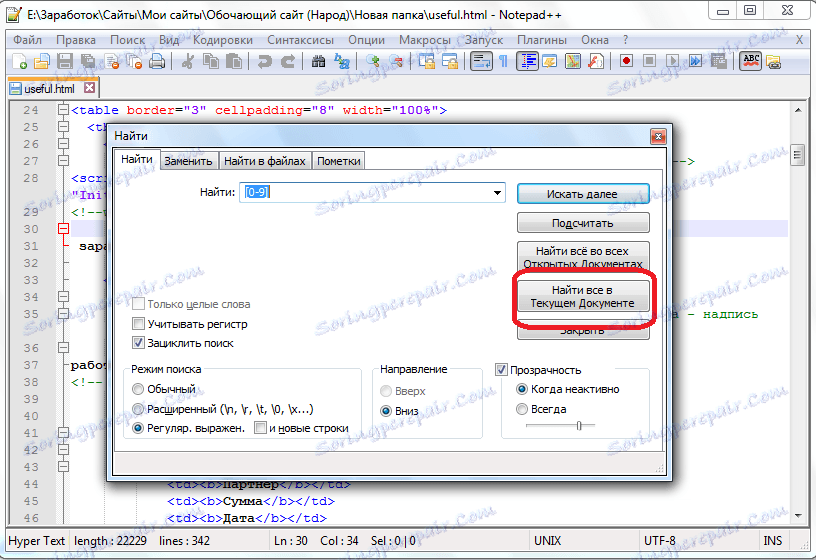This screenshot has width=816, height=560.
Task: Switch to Найти в файлах tab
Action: 265,161
